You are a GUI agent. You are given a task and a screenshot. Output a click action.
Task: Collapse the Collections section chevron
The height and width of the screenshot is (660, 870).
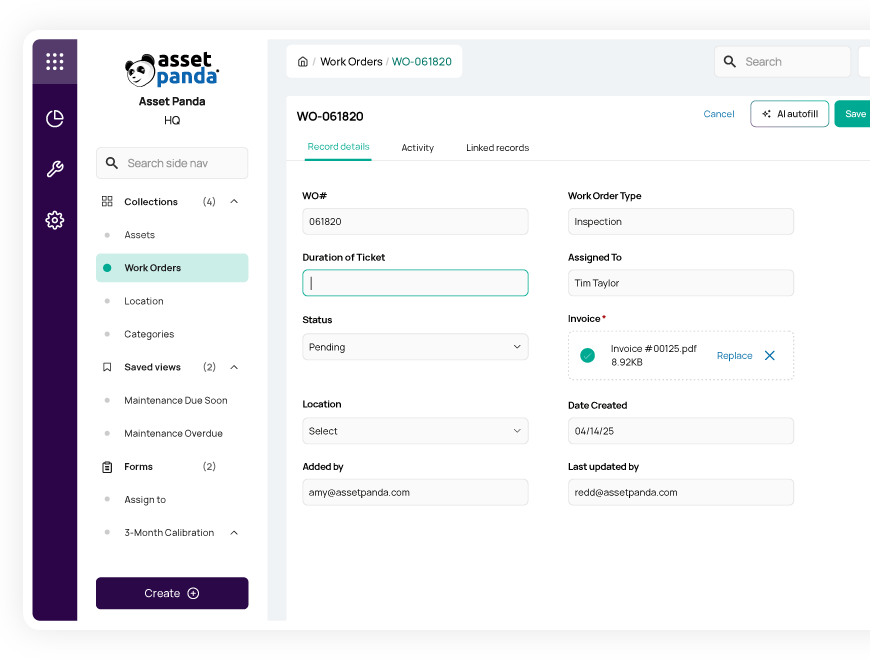pyautogui.click(x=234, y=202)
